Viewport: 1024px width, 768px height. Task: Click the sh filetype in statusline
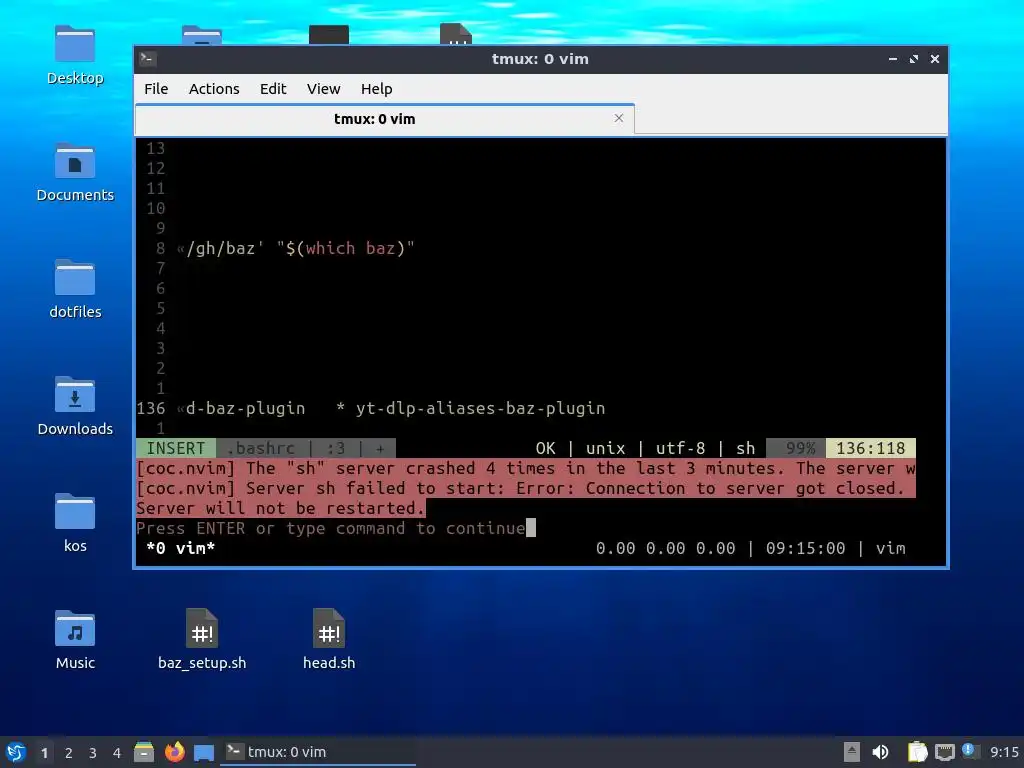(x=746, y=448)
